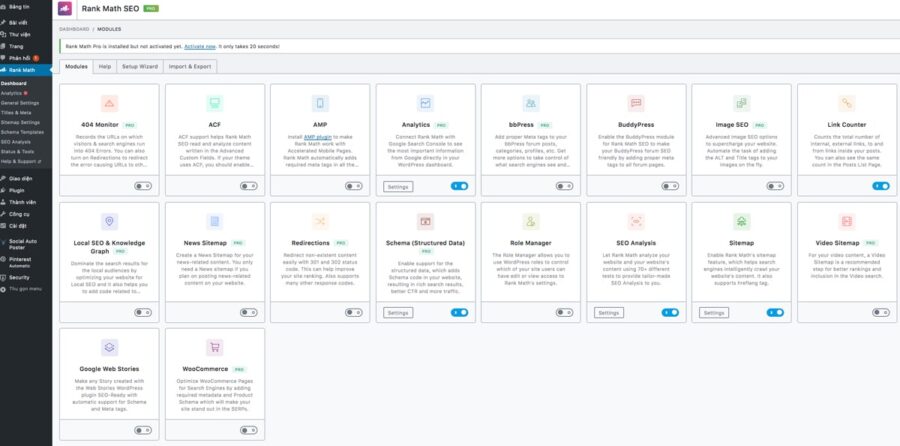This screenshot has width=900, height=446.
Task: Click the BuddyPress chat bubble icon
Action: pos(636,103)
